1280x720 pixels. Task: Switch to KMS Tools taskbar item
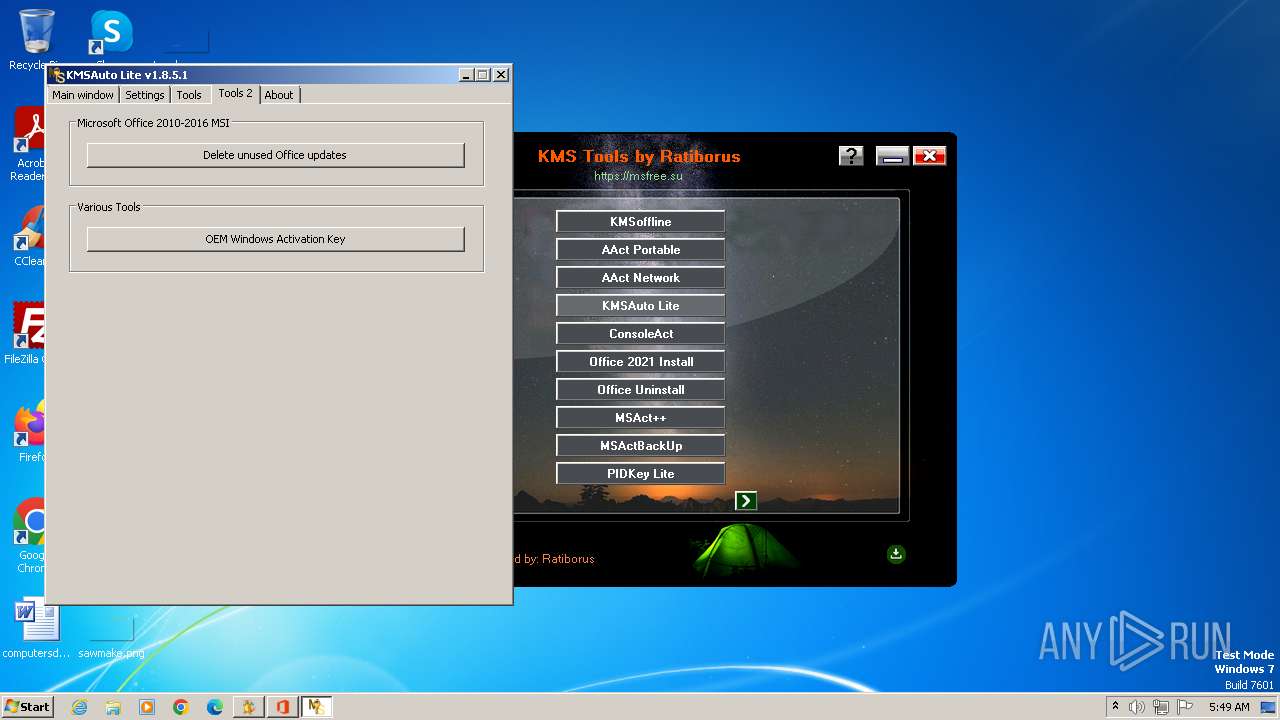pos(249,707)
